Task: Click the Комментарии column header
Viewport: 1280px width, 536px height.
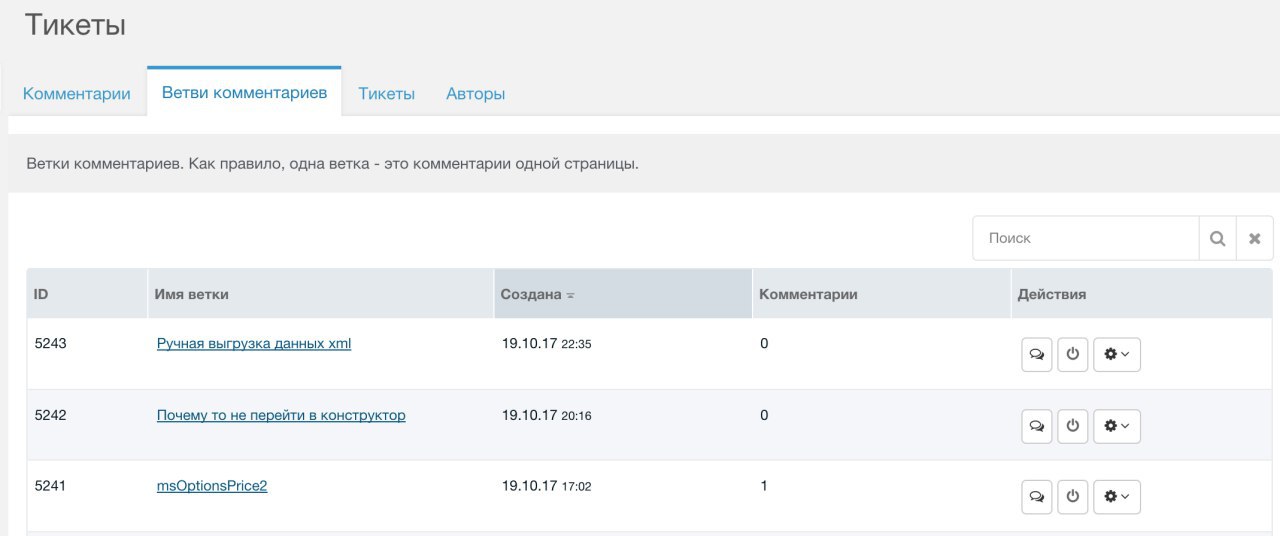Action: click(808, 294)
